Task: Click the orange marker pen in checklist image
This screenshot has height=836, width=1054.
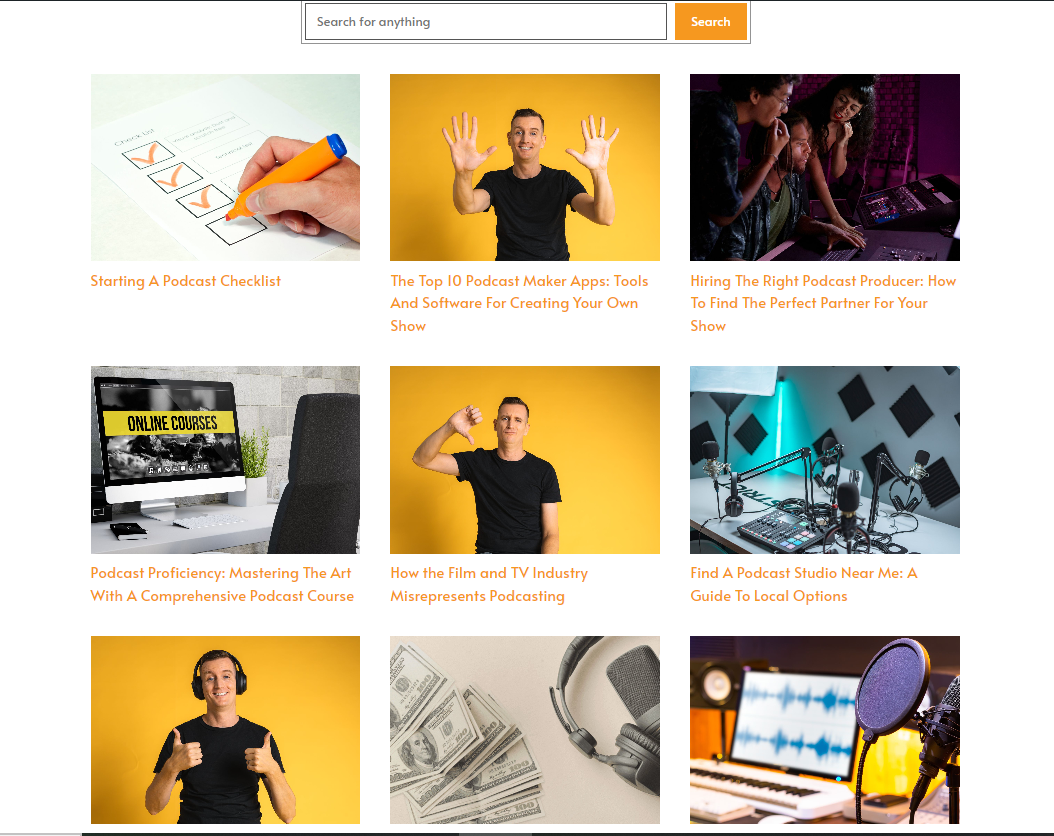Action: [x=288, y=177]
